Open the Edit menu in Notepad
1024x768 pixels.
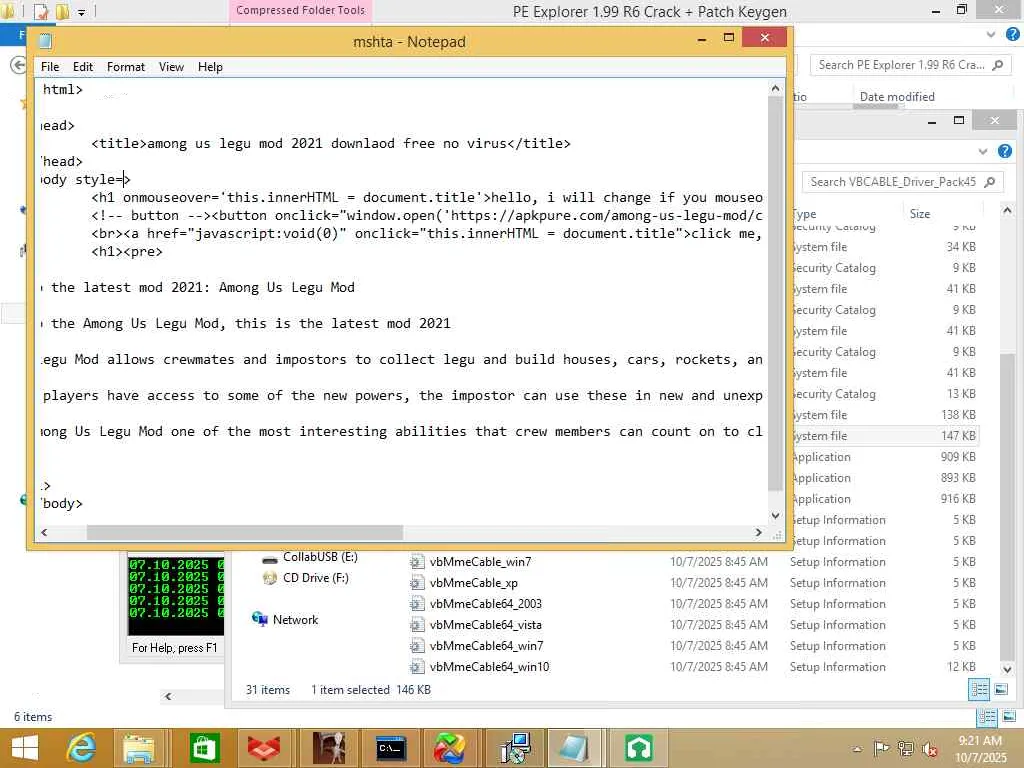coord(83,67)
